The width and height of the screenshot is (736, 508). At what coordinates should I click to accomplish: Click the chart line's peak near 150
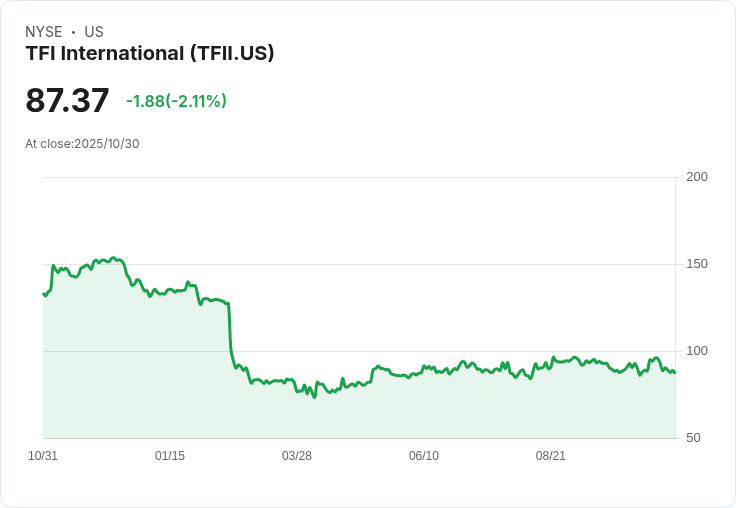coord(113,258)
